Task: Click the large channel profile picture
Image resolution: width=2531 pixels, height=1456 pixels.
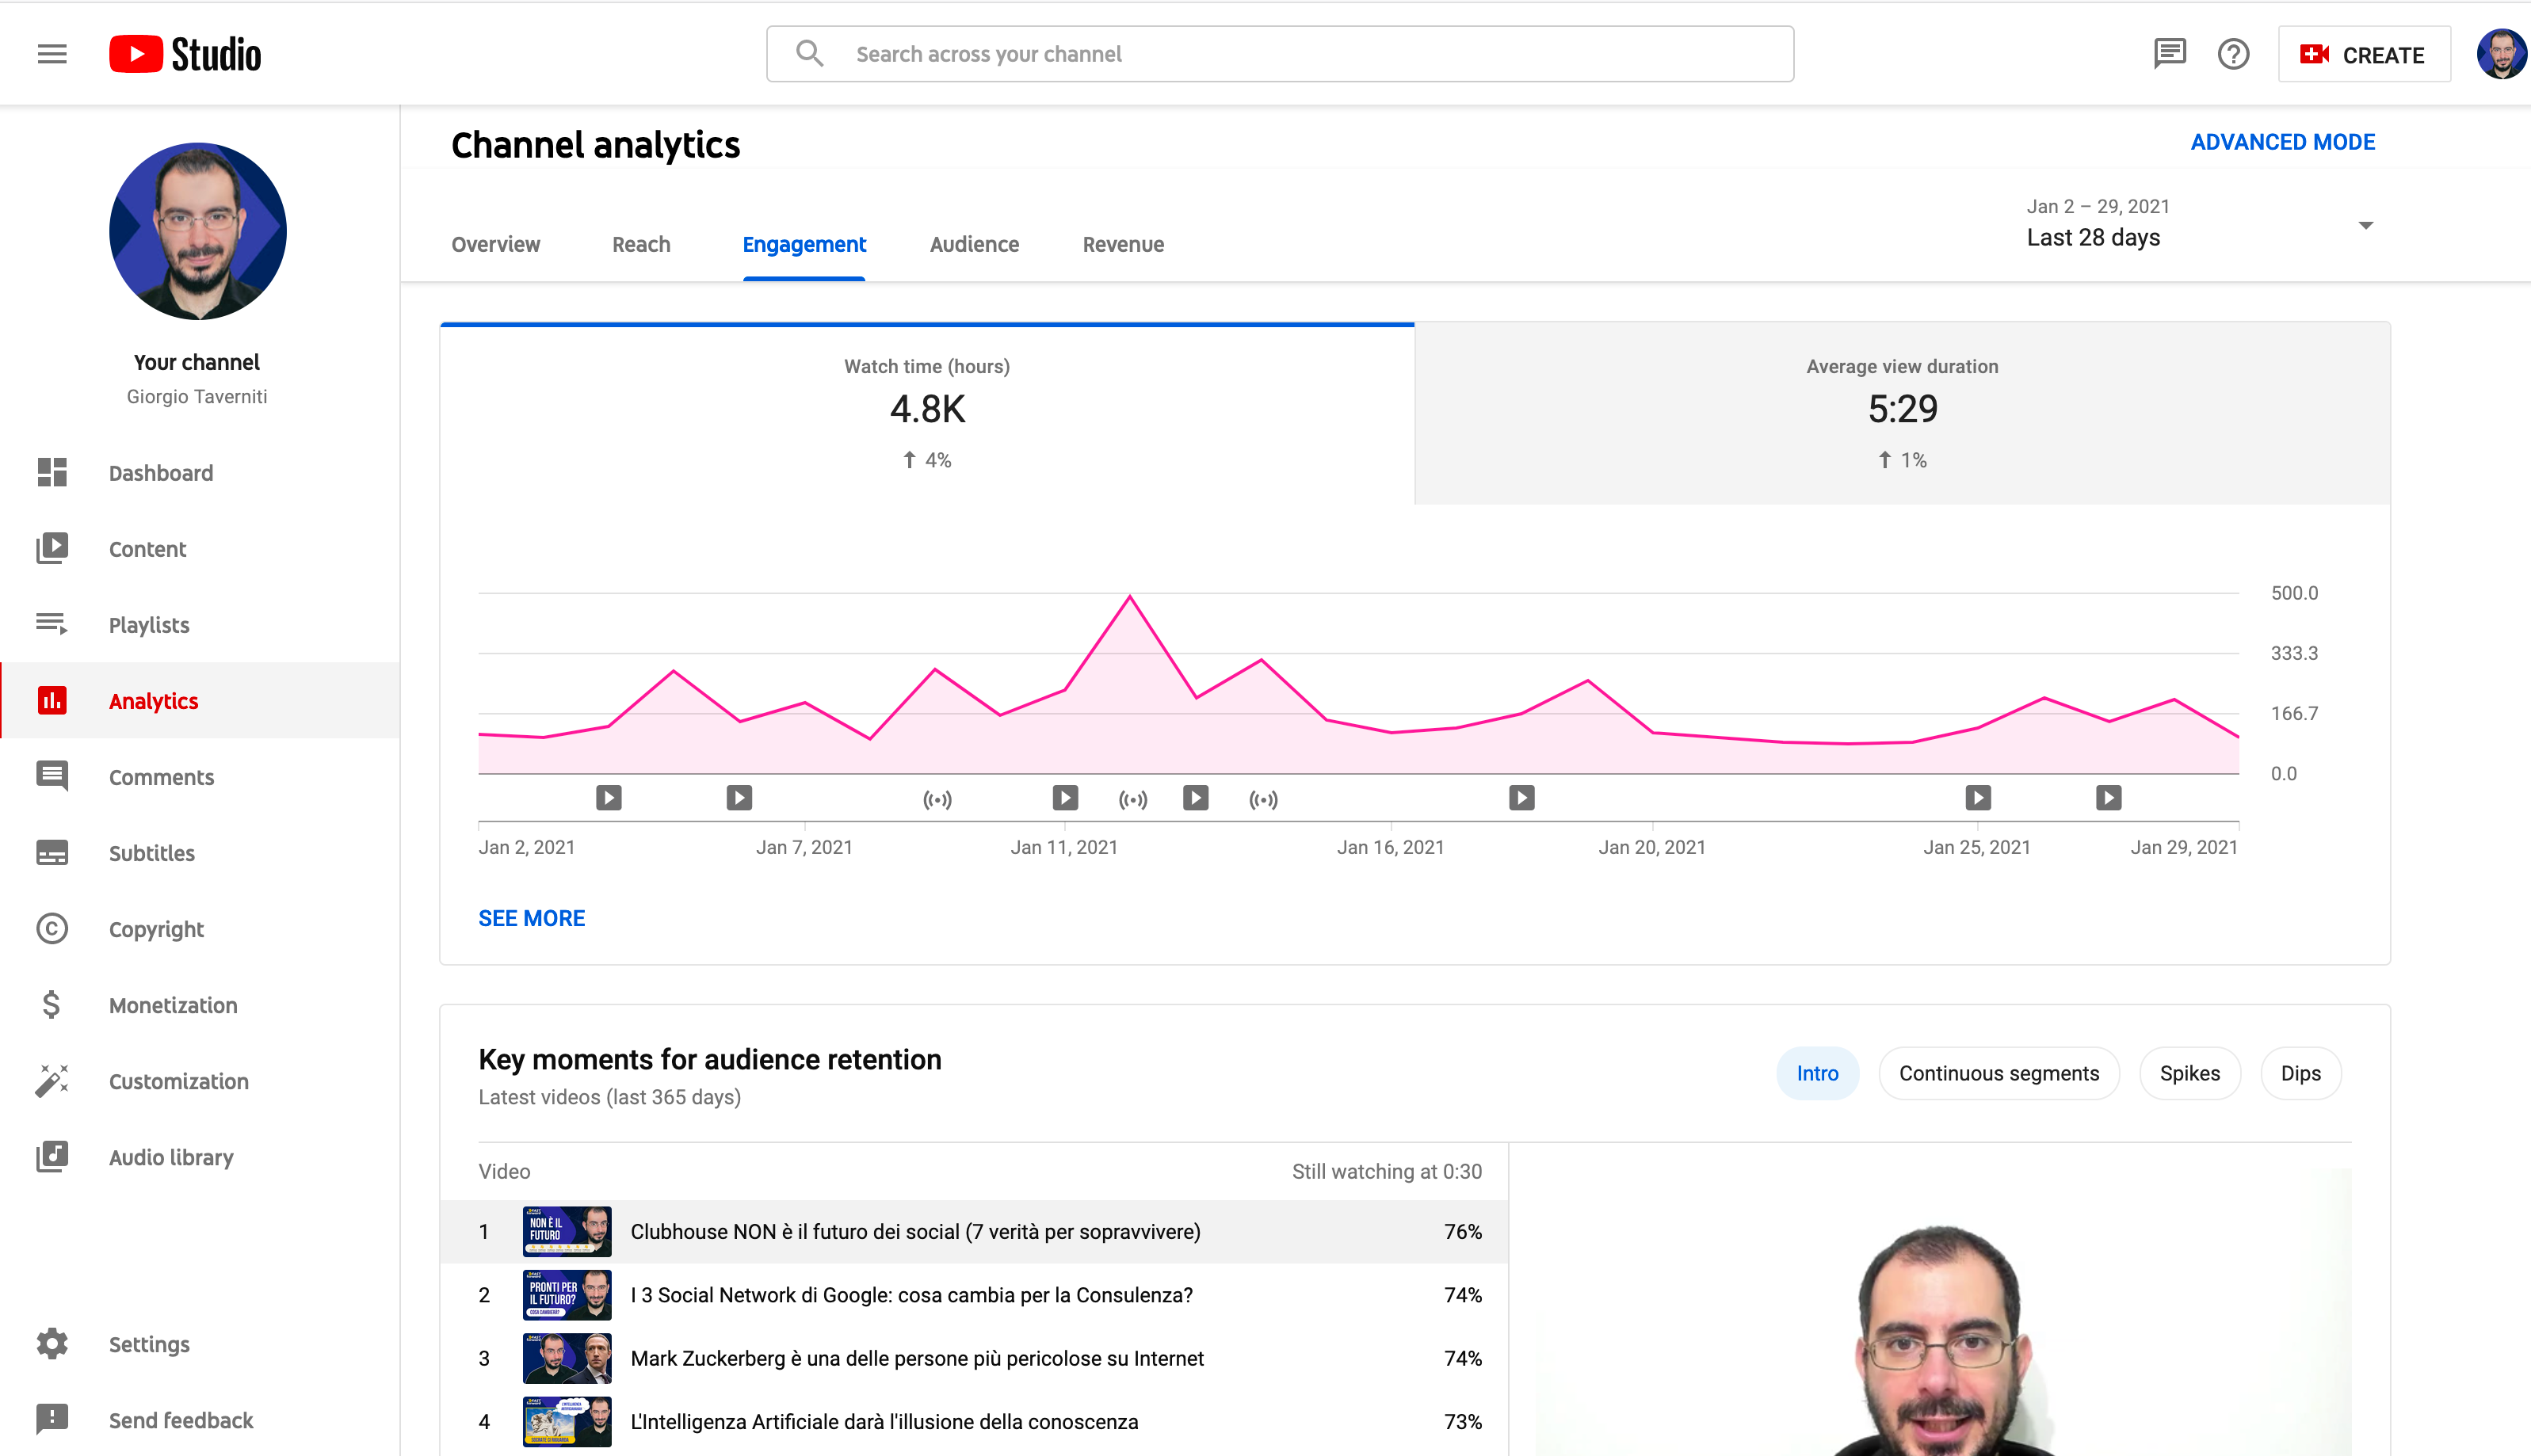Action: click(x=198, y=231)
